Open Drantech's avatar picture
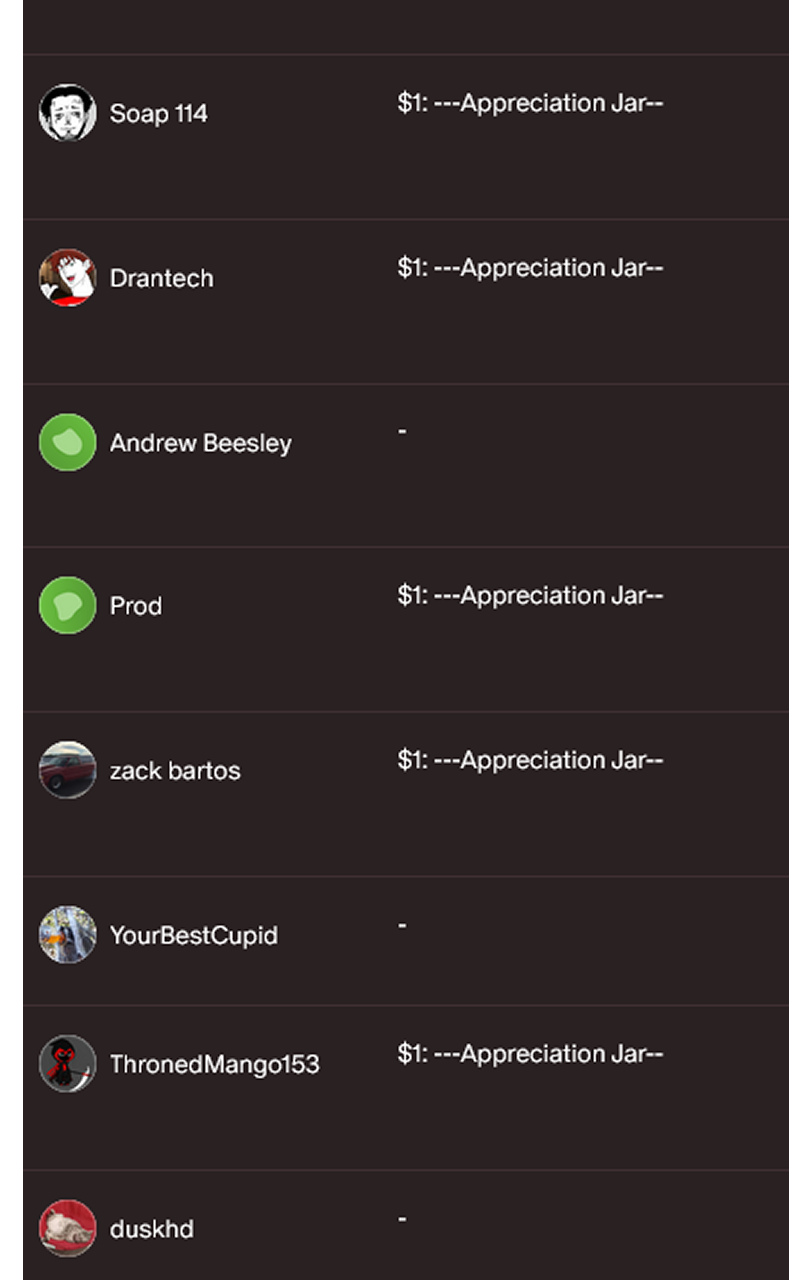The height and width of the screenshot is (1280, 800). 67,278
